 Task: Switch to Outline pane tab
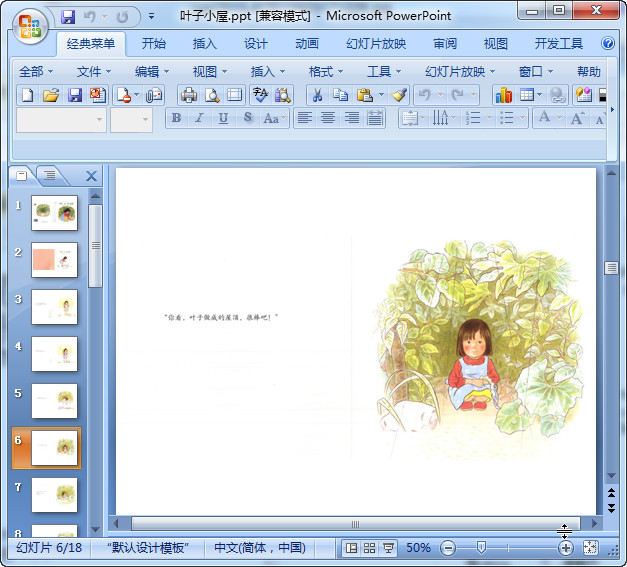click(x=50, y=175)
